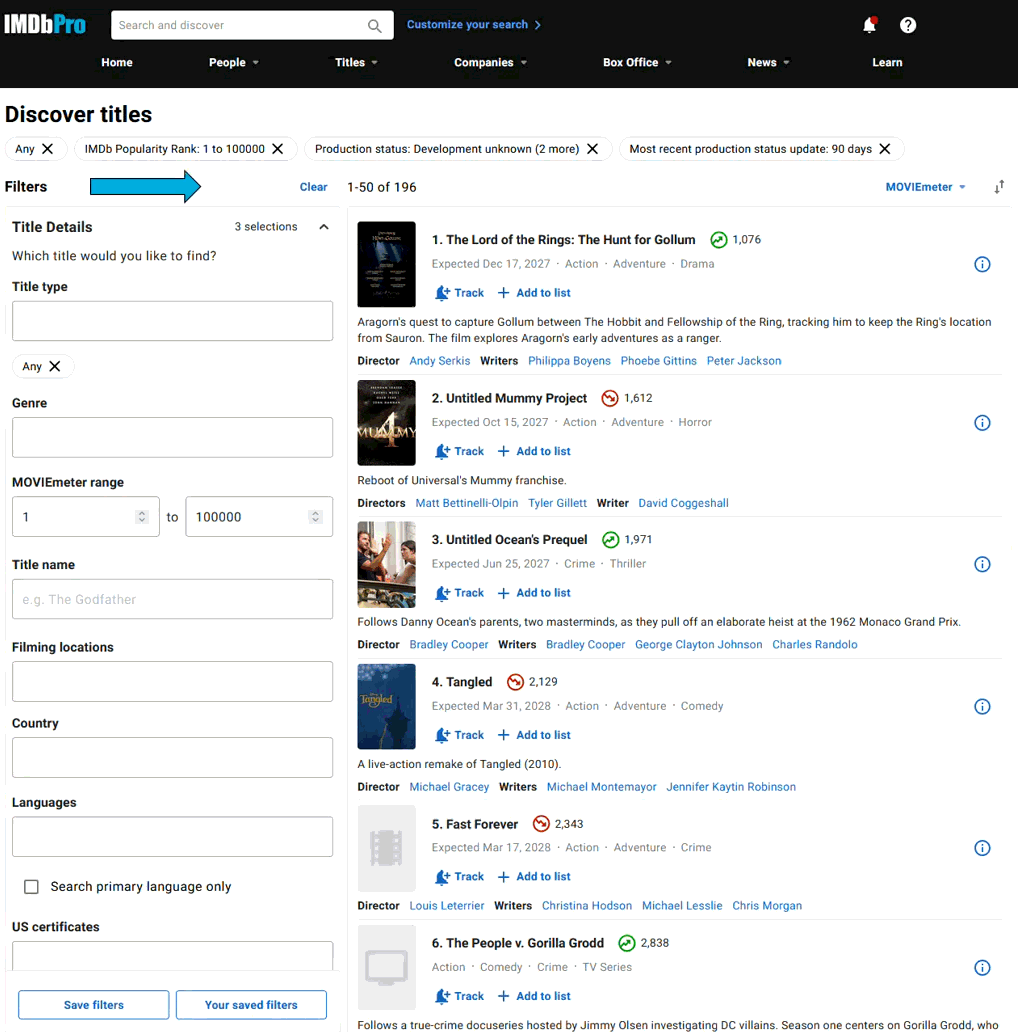The image size is (1018, 1032).
Task: Remove Production status filter chip
Action: 592,149
